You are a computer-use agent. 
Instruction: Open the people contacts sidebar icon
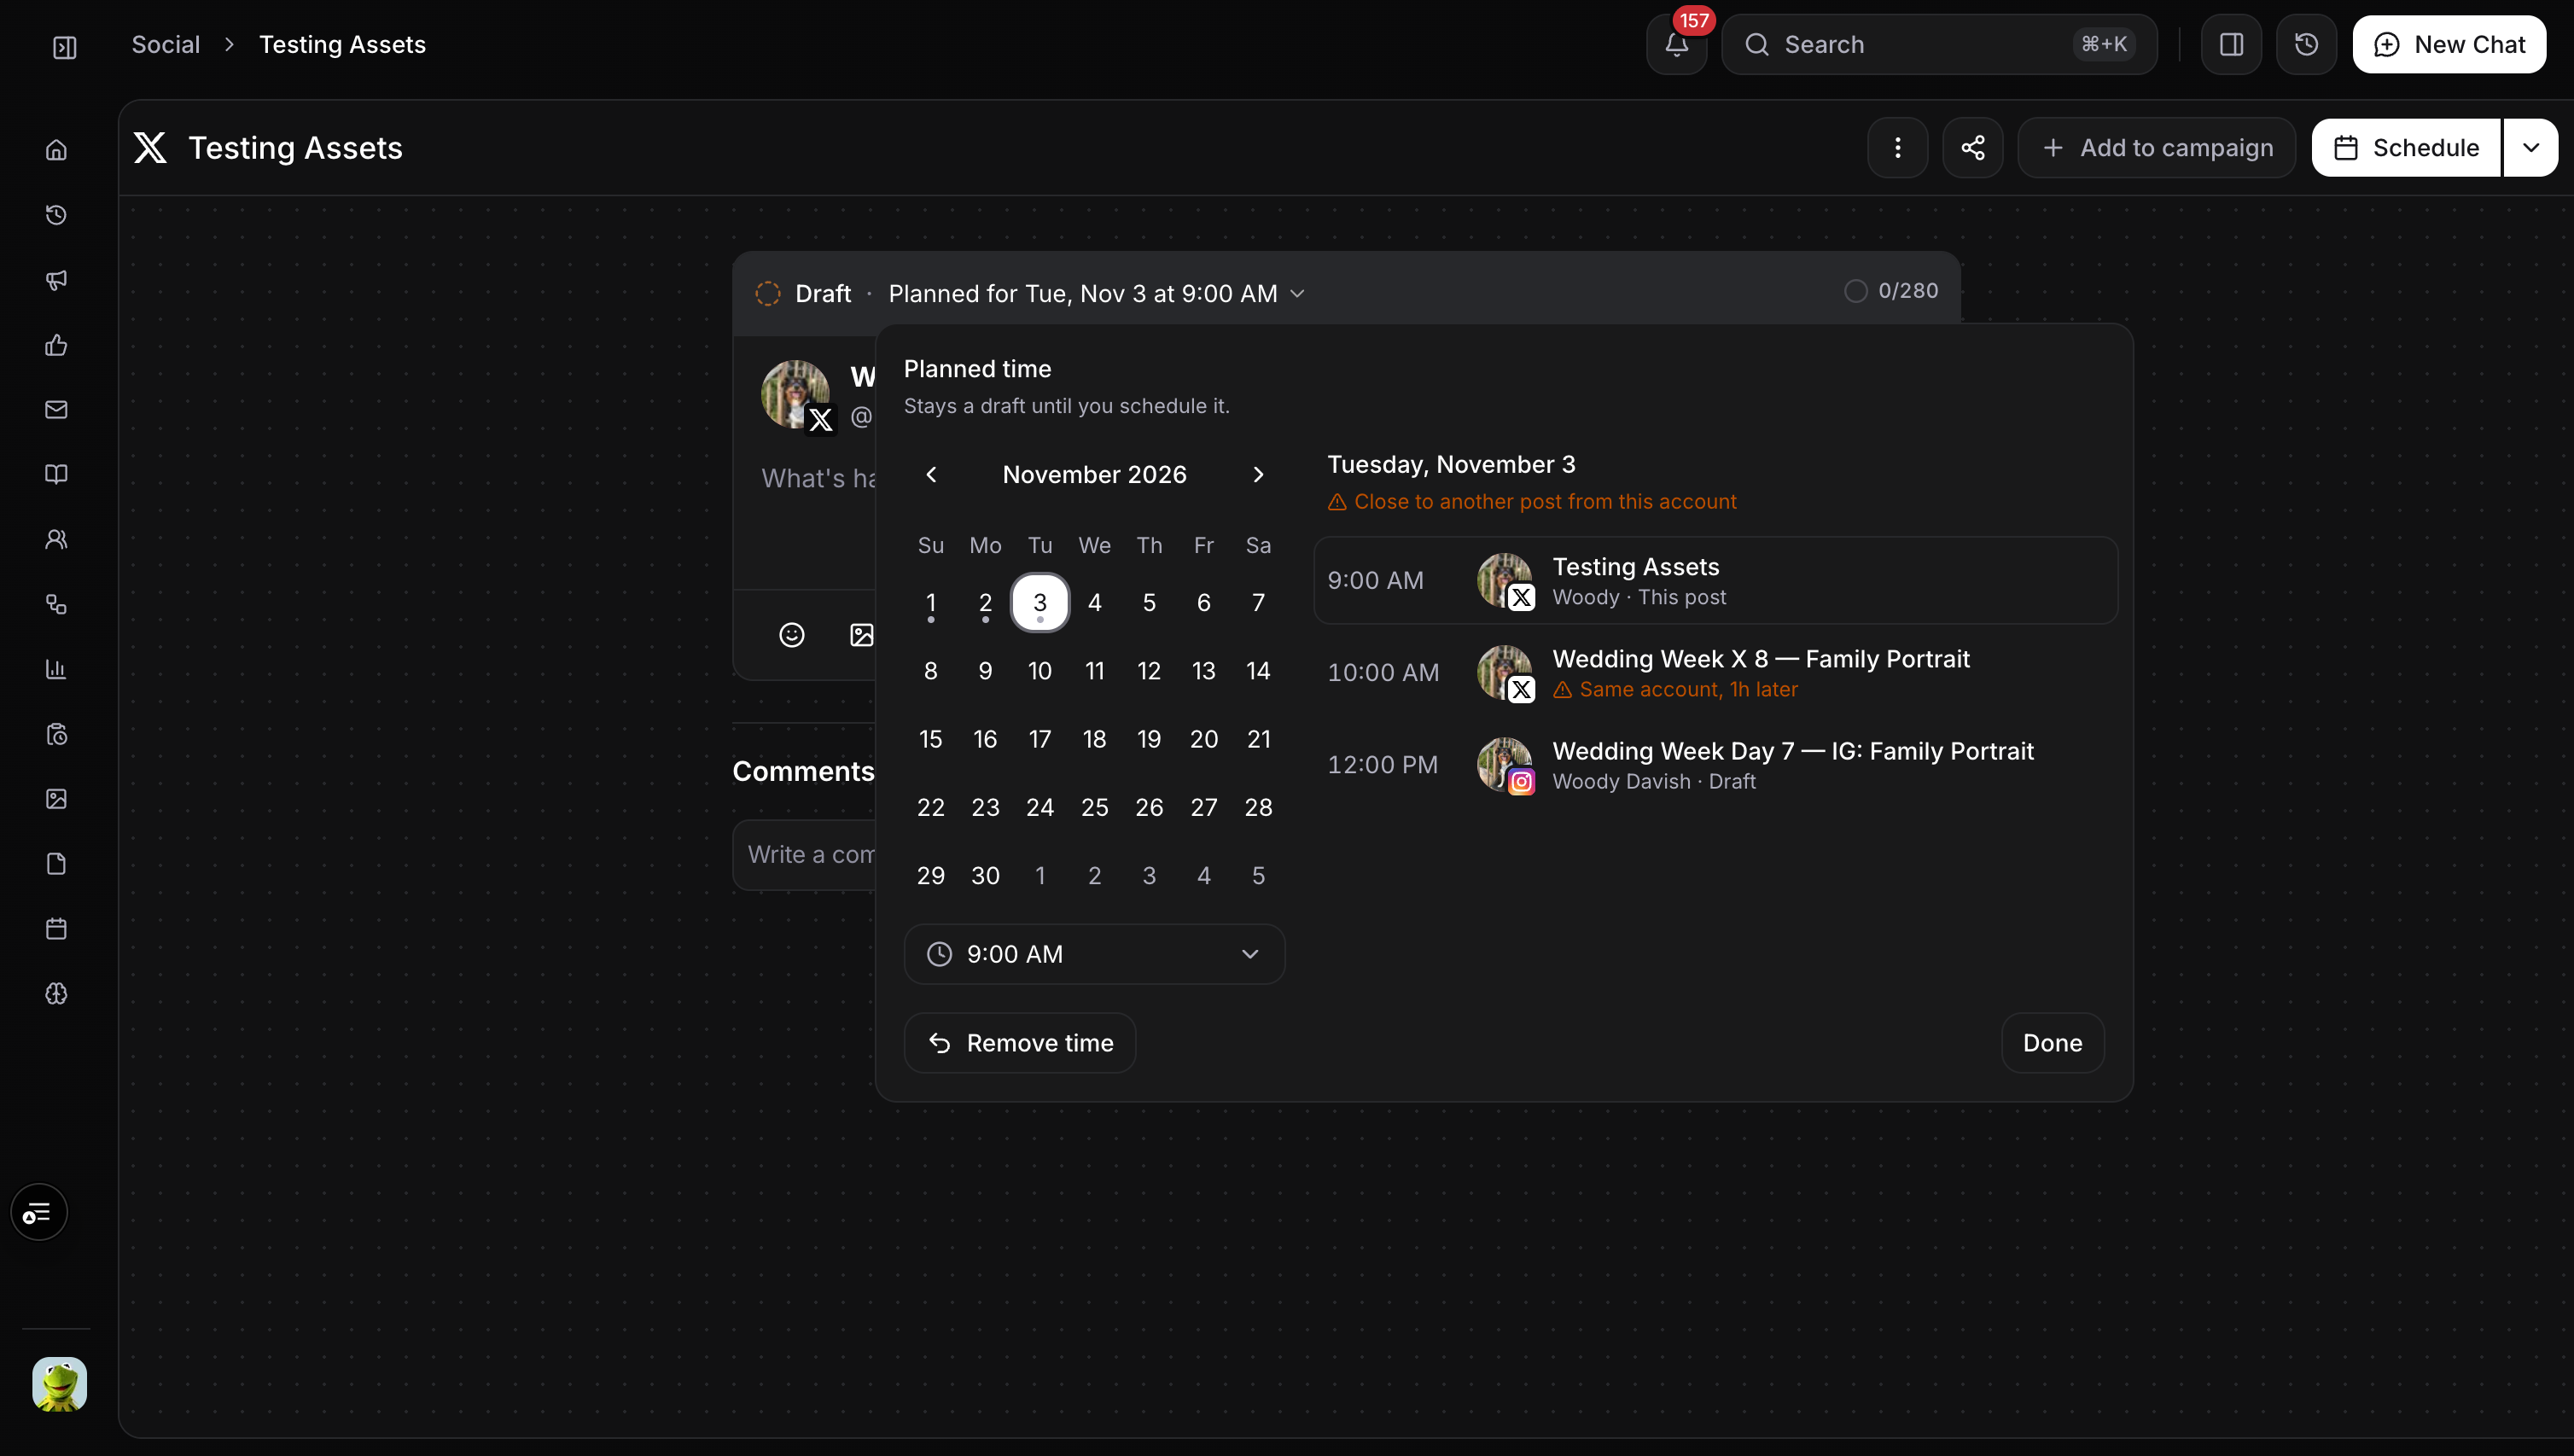click(56, 539)
